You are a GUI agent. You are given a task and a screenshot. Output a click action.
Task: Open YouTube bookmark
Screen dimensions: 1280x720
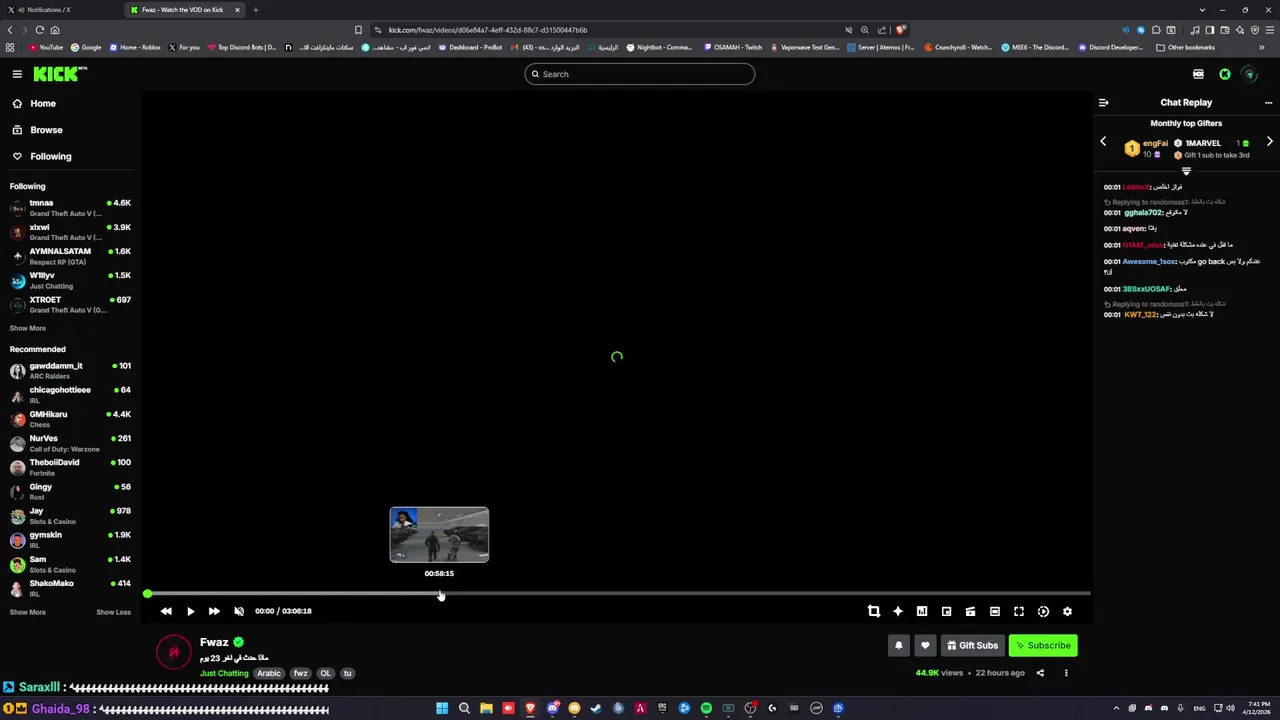coord(46,47)
